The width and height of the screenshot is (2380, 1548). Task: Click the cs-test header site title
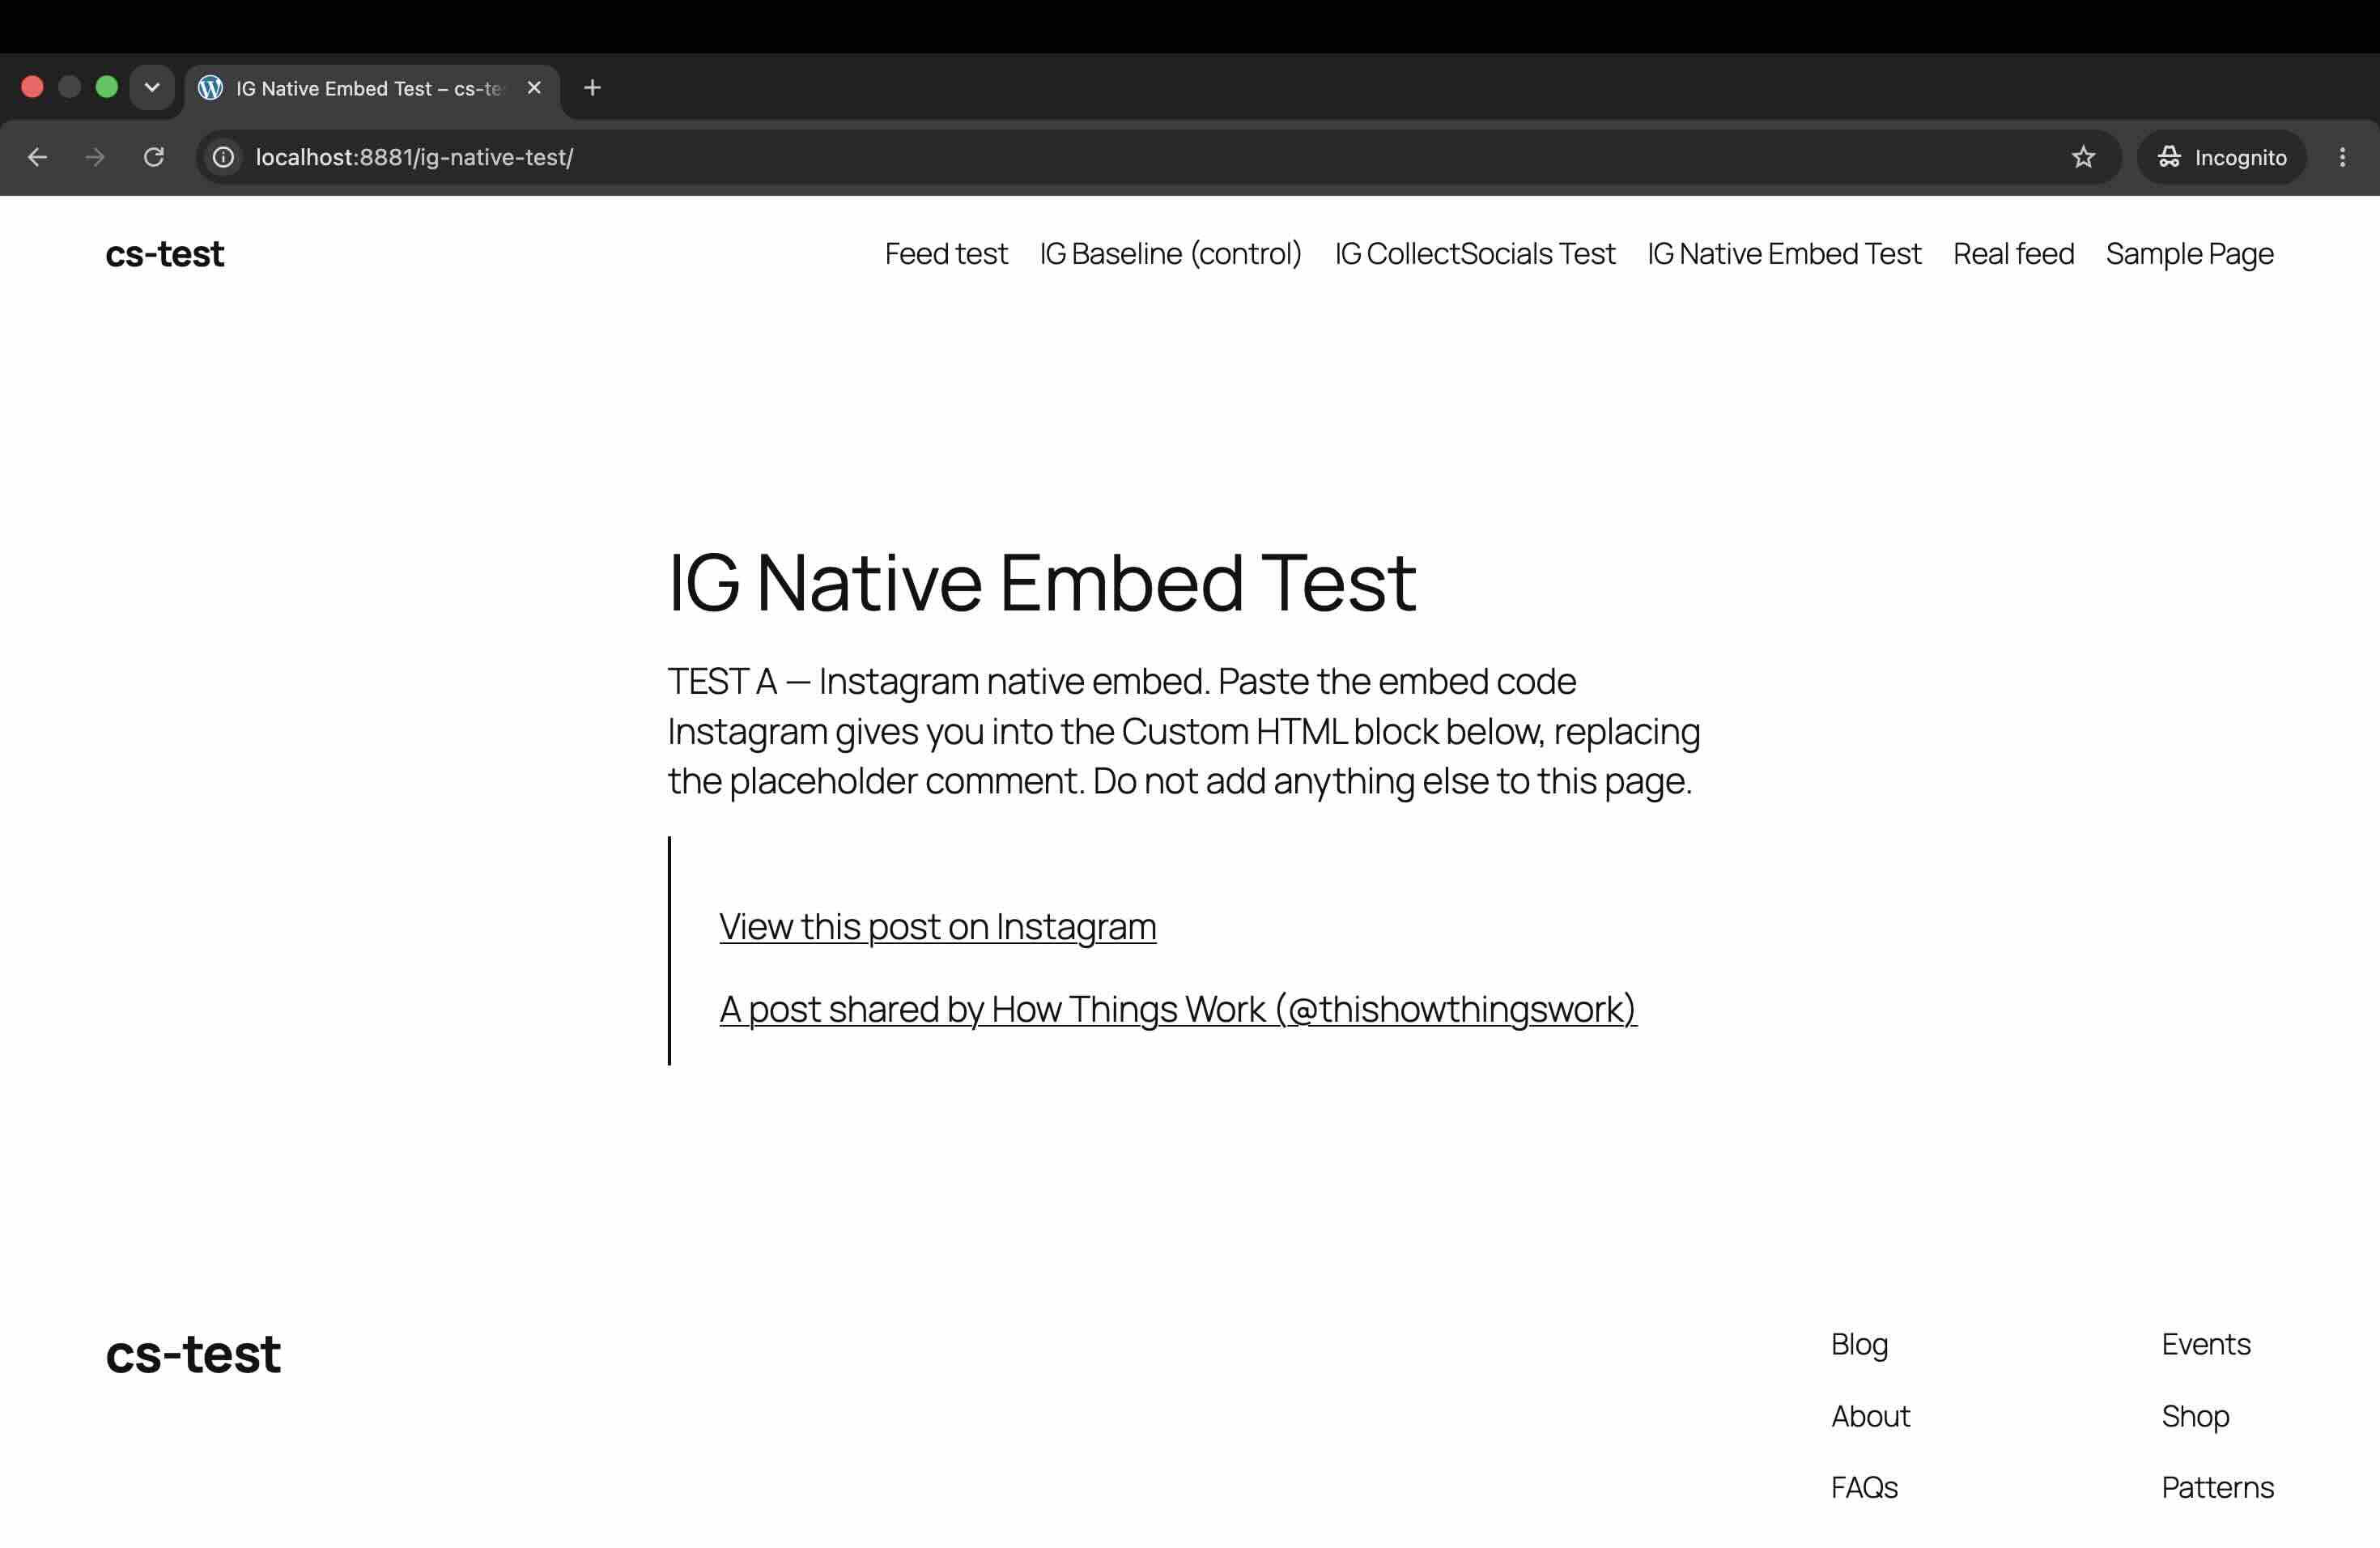165,254
